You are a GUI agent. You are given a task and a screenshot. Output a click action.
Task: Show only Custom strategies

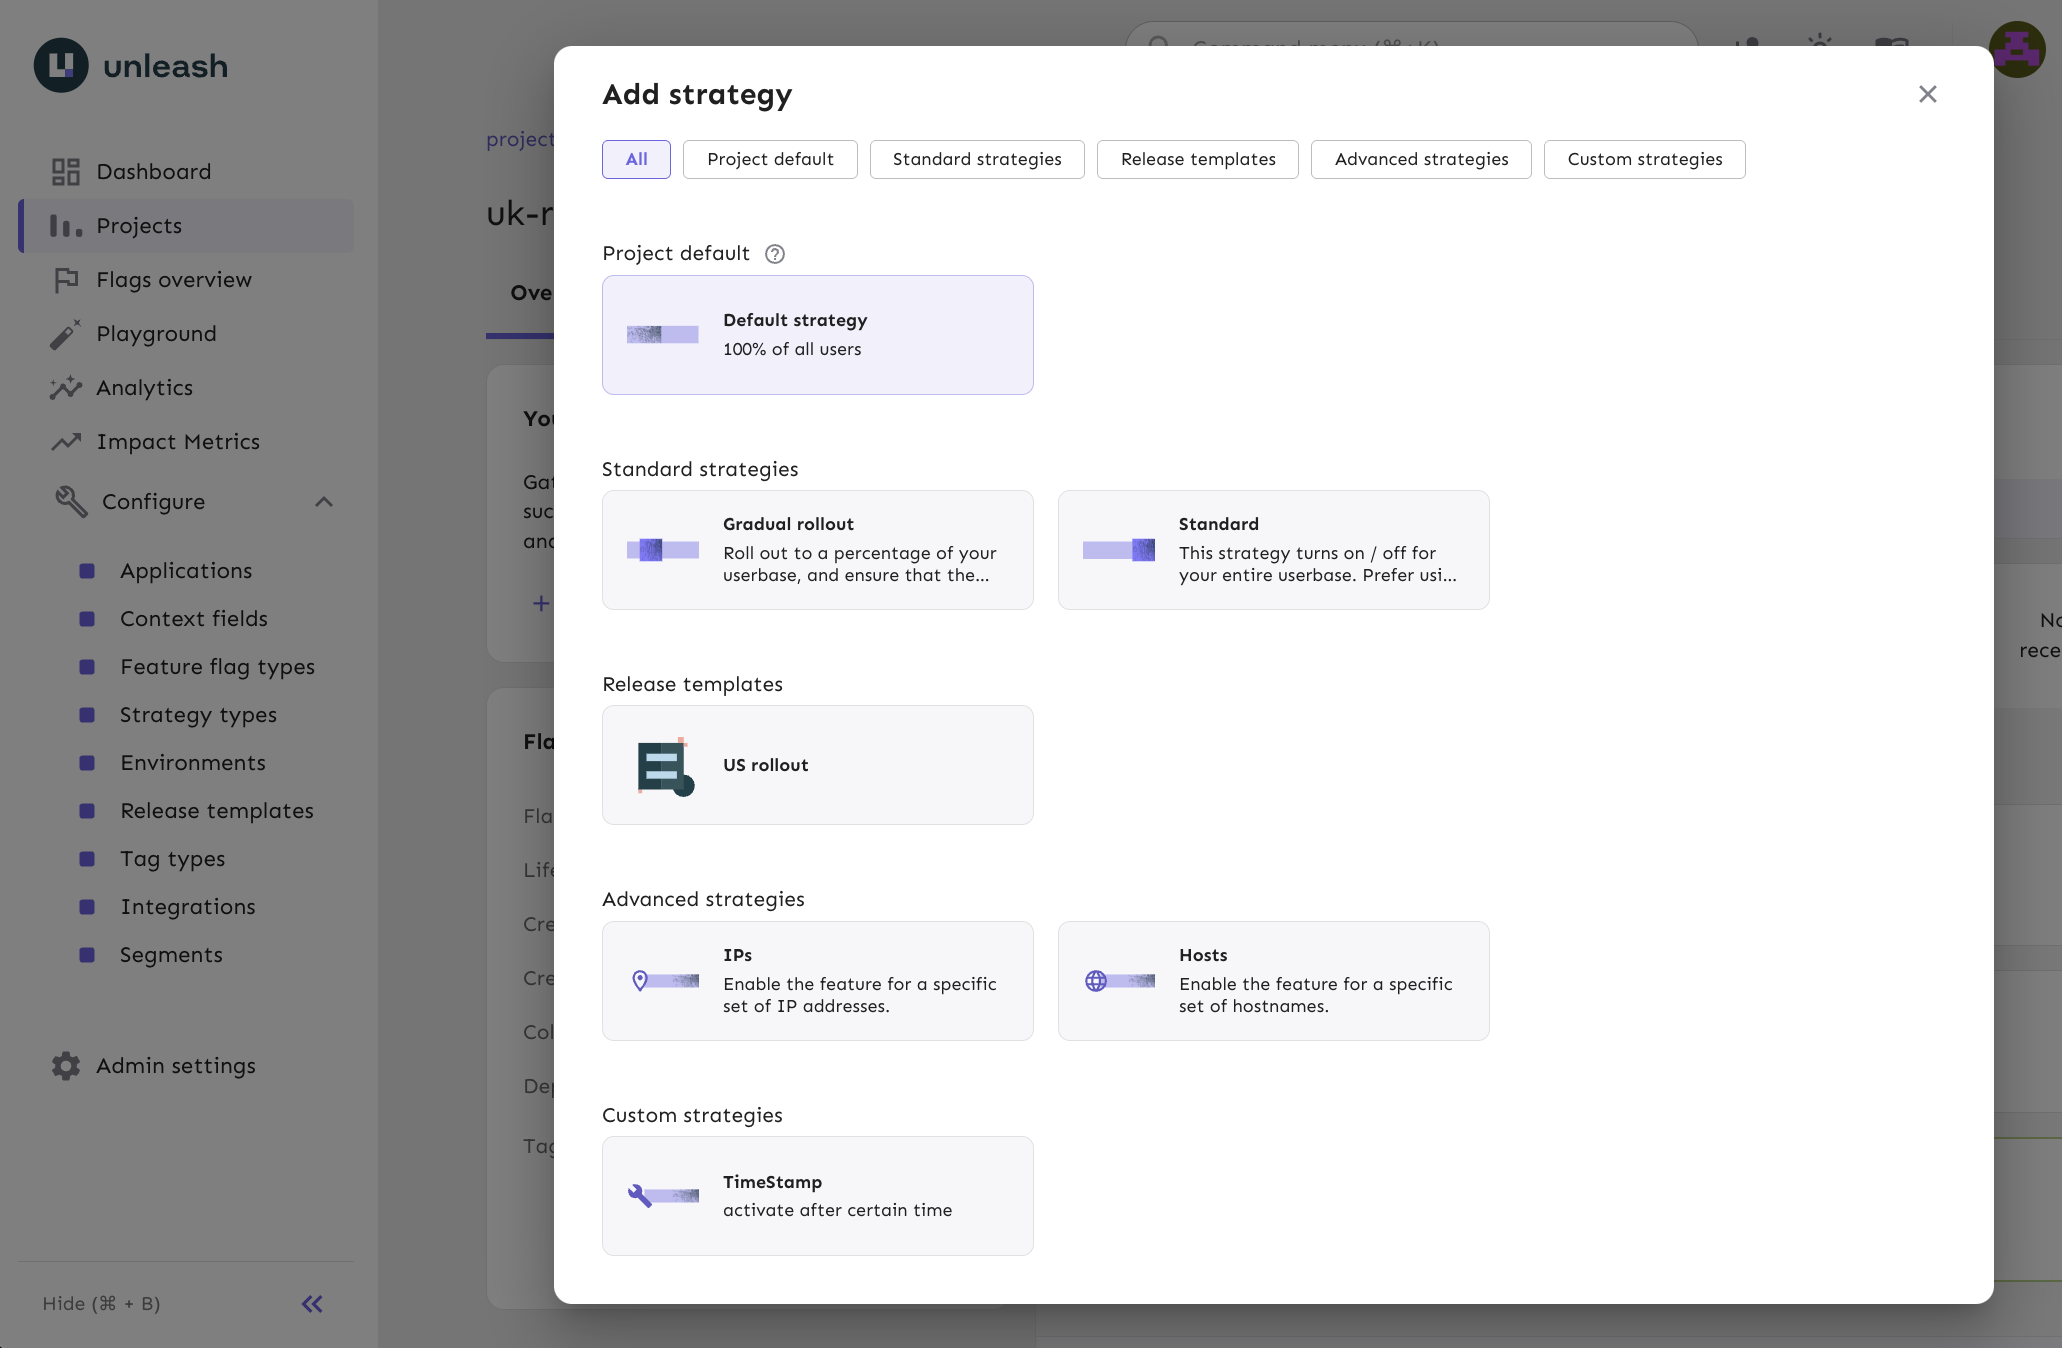tap(1644, 160)
